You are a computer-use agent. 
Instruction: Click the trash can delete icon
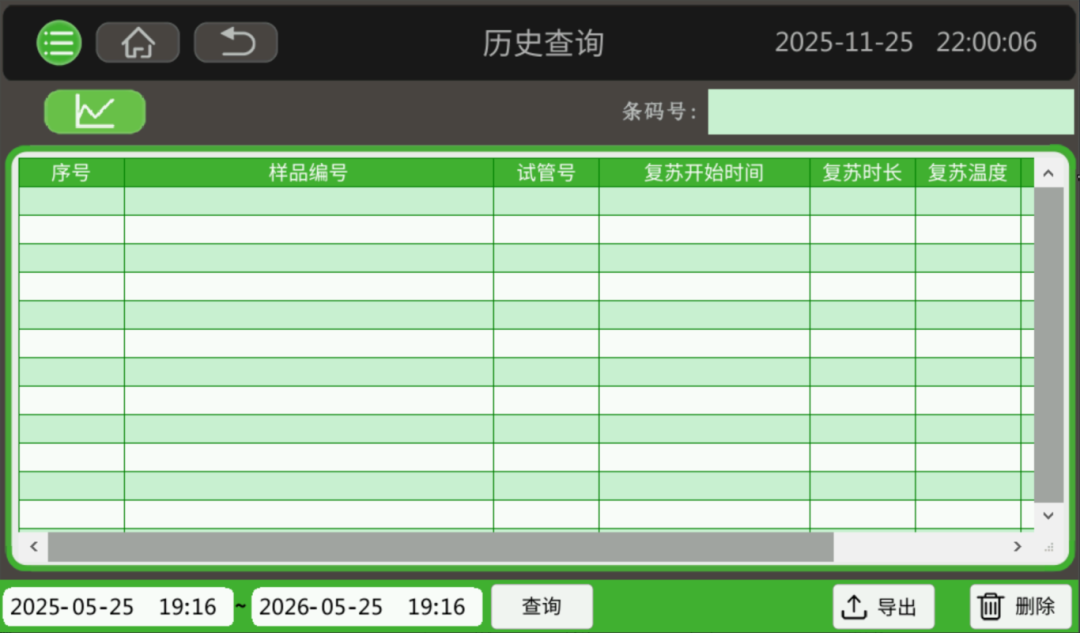[x=990, y=607]
